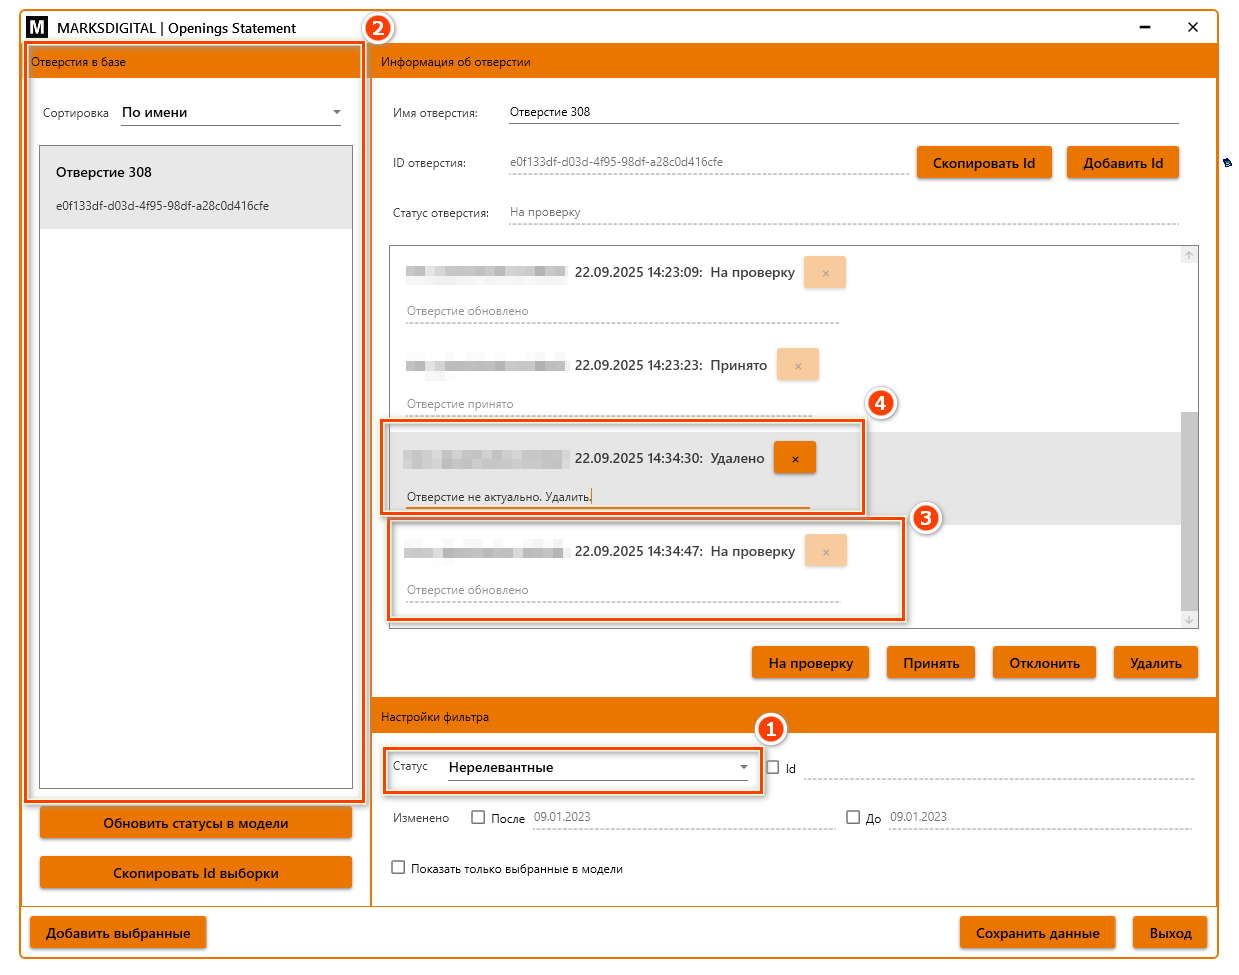Expand the Статус filter dropdown

(598, 768)
